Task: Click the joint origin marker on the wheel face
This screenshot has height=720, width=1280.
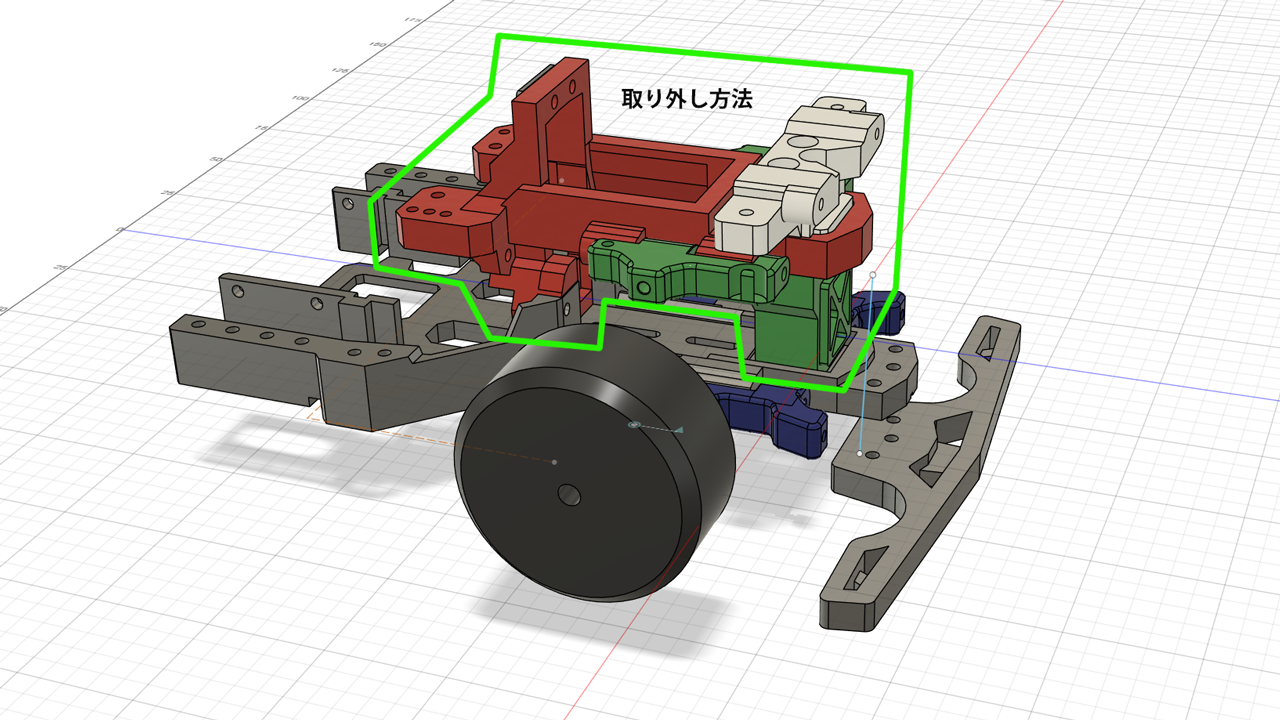Action: (x=633, y=425)
